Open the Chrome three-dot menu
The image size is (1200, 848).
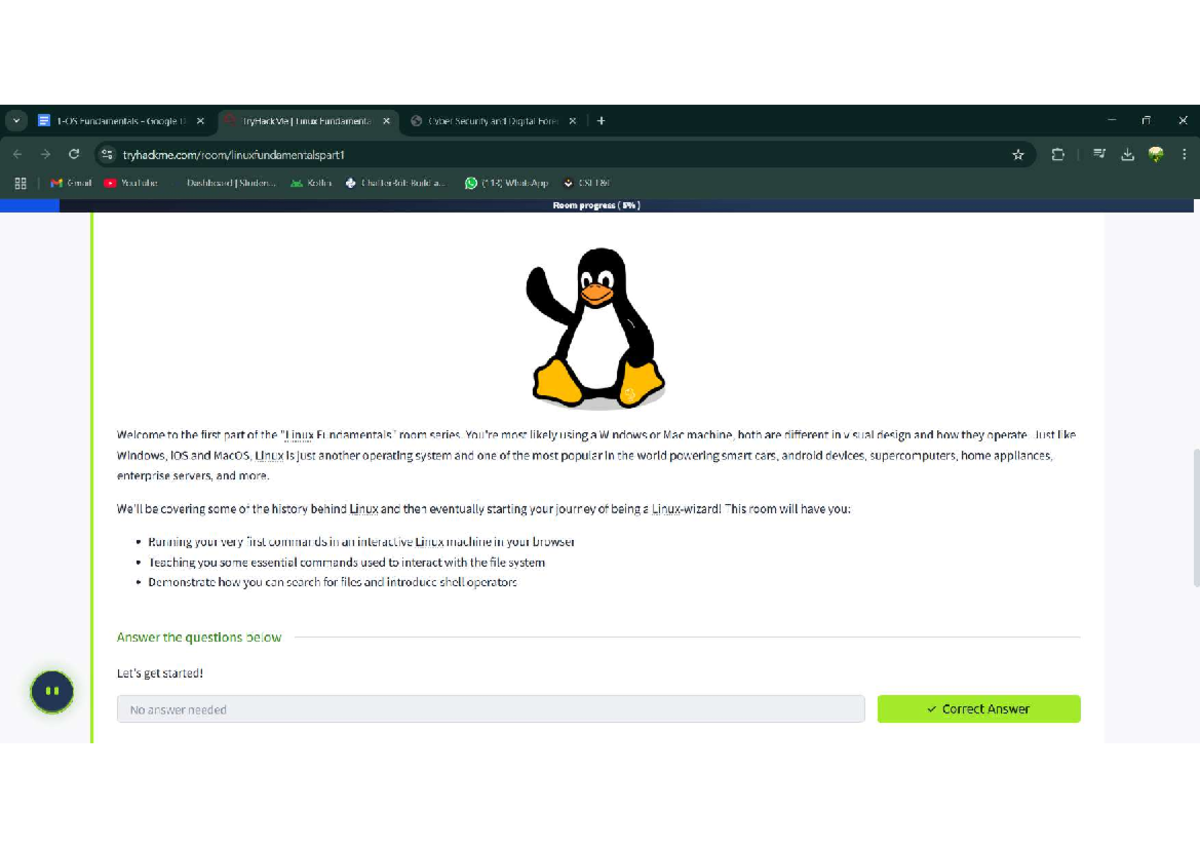coord(1185,154)
